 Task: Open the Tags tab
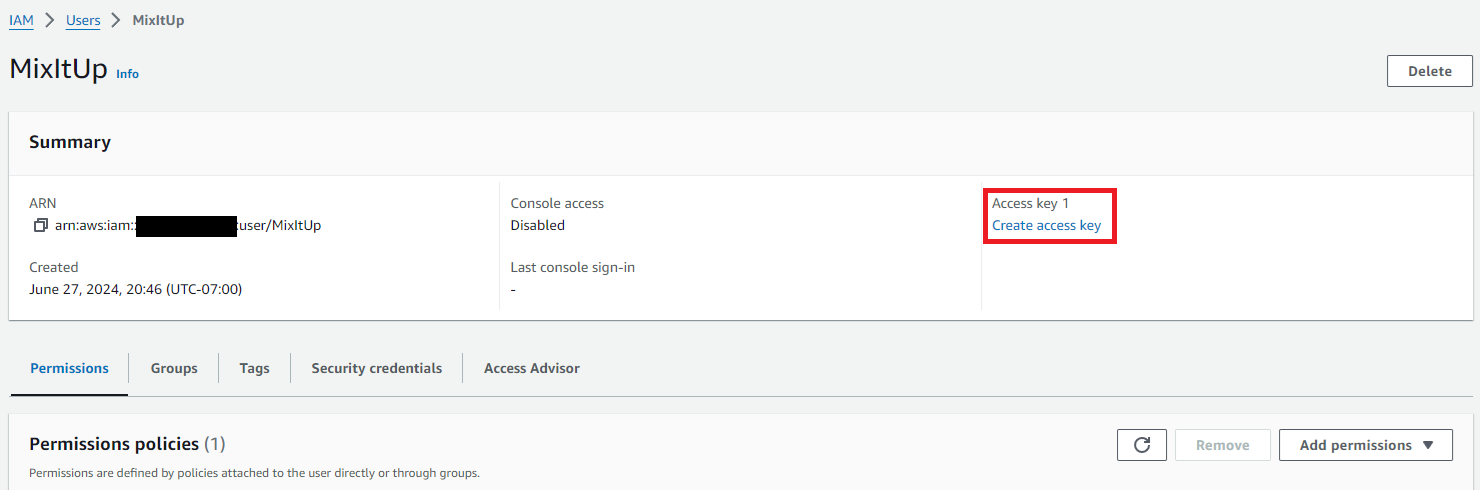click(x=254, y=368)
